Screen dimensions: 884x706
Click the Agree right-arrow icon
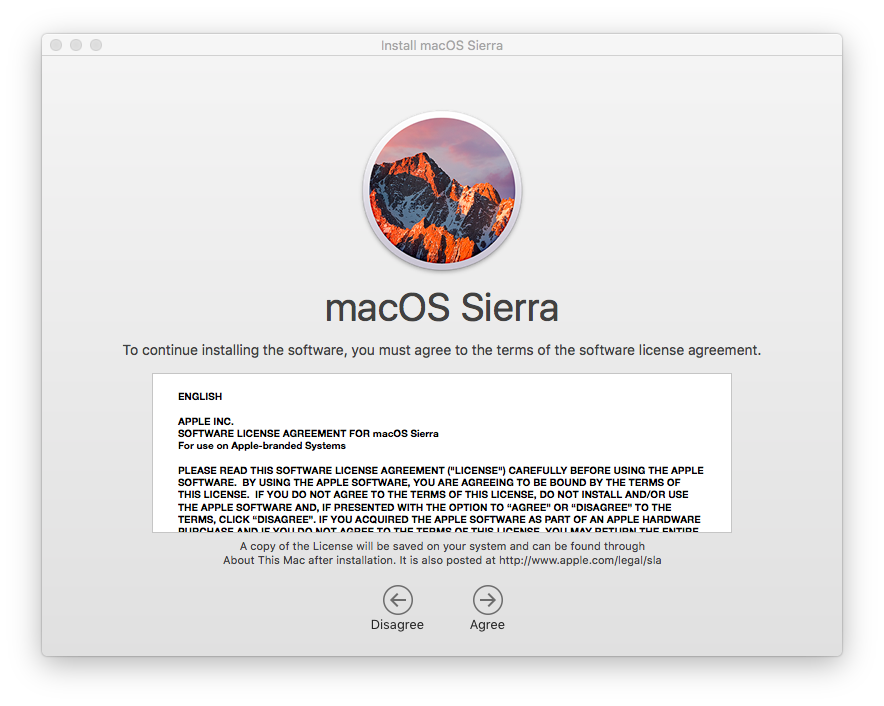(488, 599)
